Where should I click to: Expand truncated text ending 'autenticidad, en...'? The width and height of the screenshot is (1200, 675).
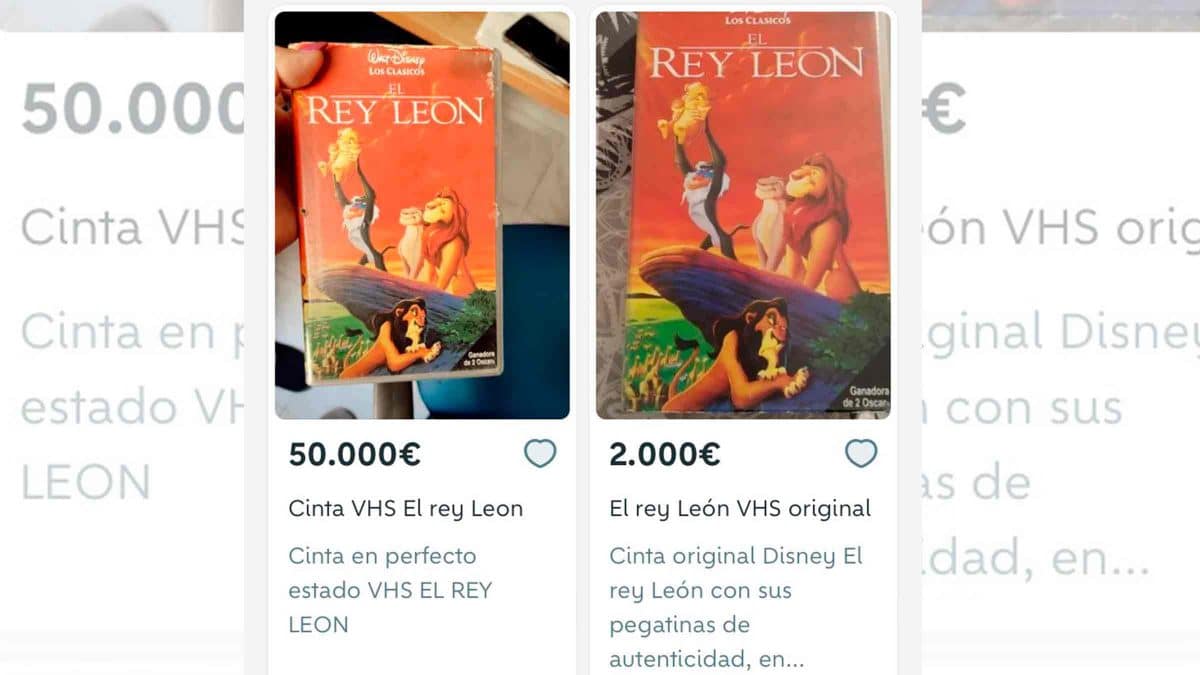click(x=707, y=659)
